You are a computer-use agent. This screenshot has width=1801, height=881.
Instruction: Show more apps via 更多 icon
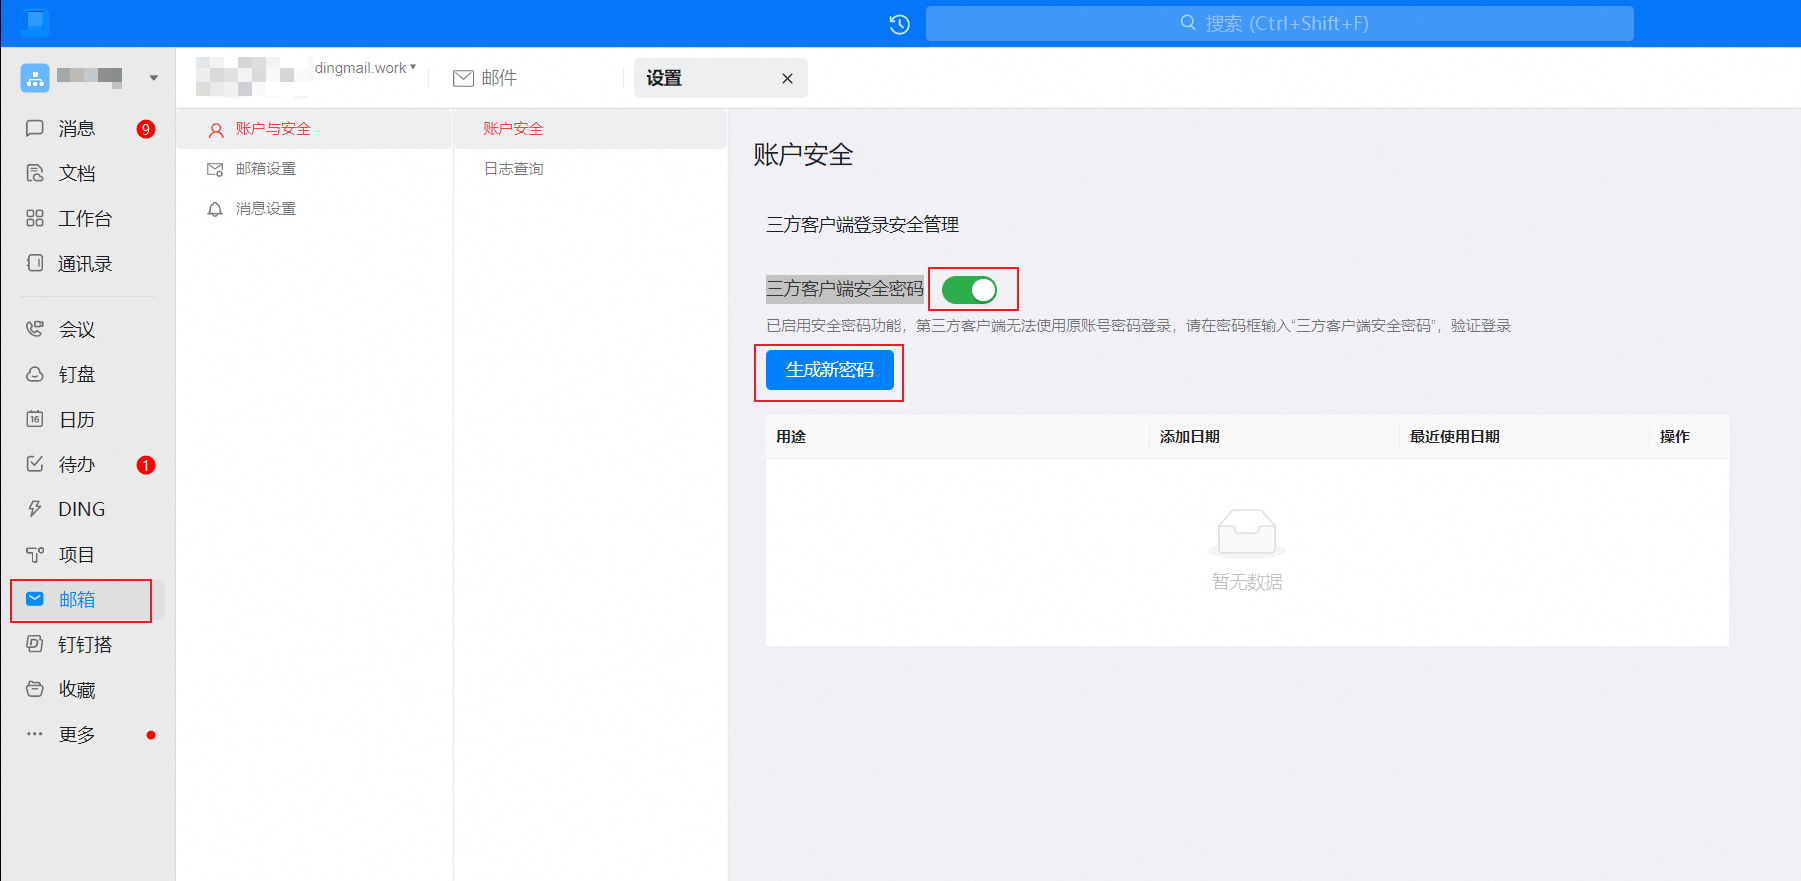click(35, 734)
